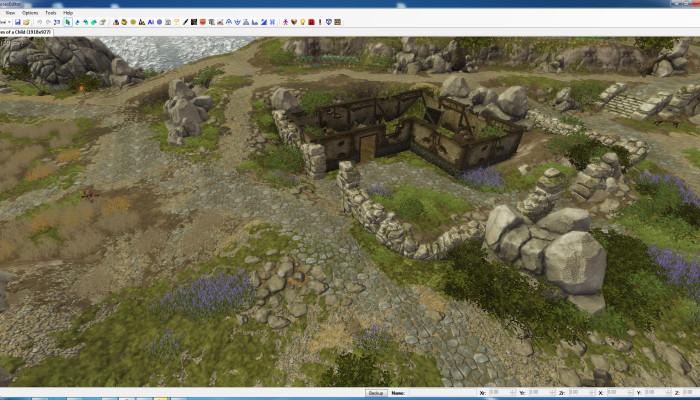Click the brown pot icon beside the light bulb
The height and width of the screenshot is (400, 700).
pyautogui.click(x=294, y=22)
